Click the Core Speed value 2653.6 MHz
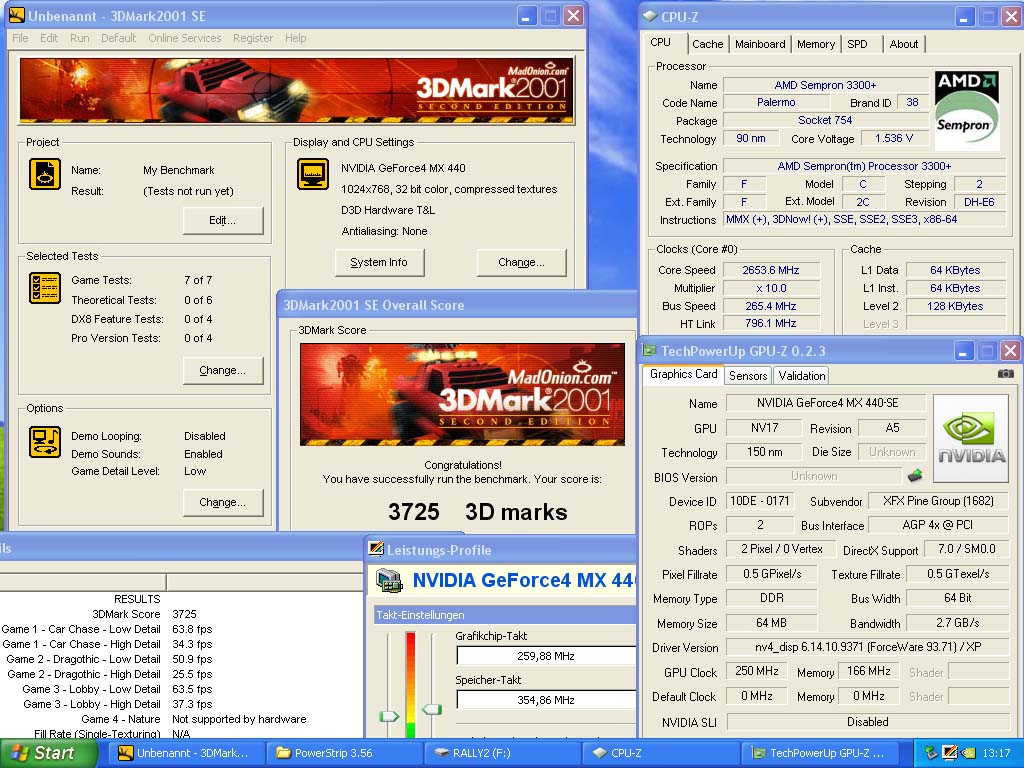The image size is (1024, 768). (x=771, y=270)
